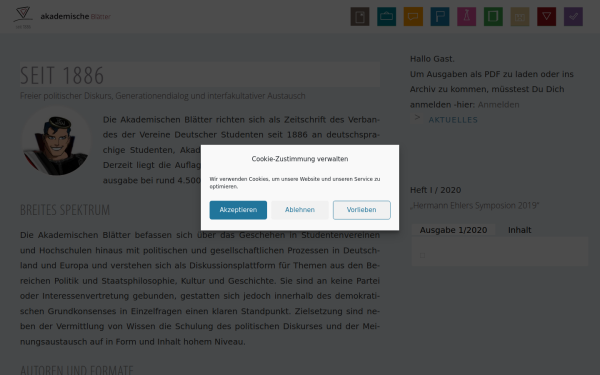Open the green page icon
This screenshot has width=600, height=375.
493,16
